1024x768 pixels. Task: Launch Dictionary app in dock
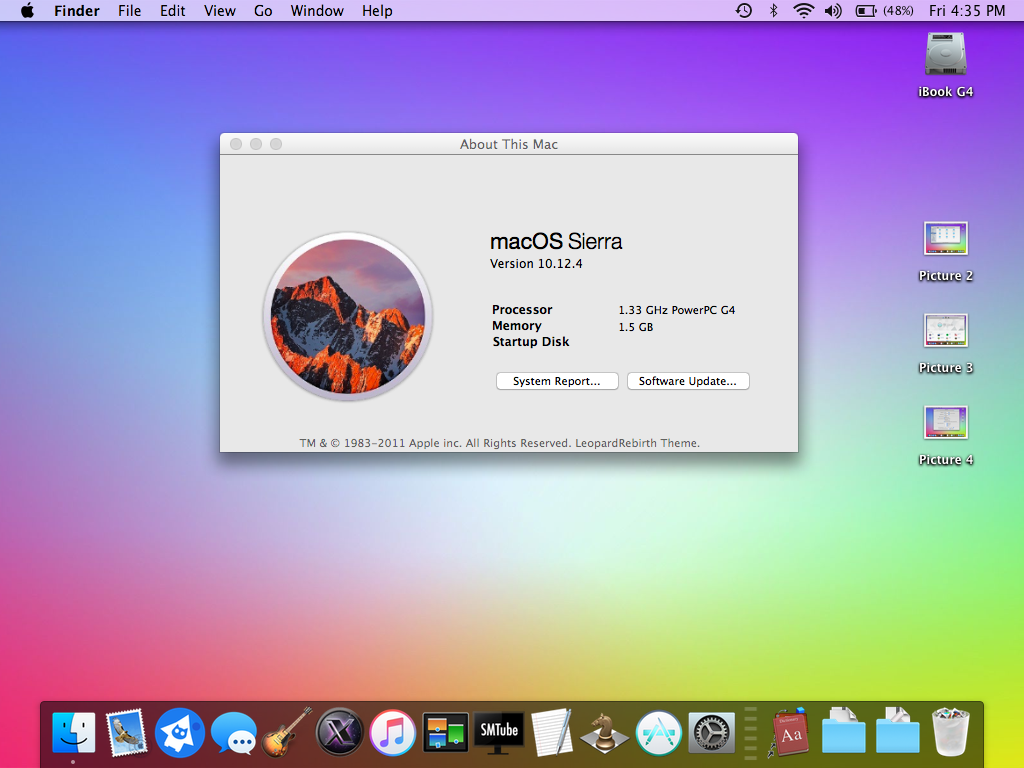790,733
